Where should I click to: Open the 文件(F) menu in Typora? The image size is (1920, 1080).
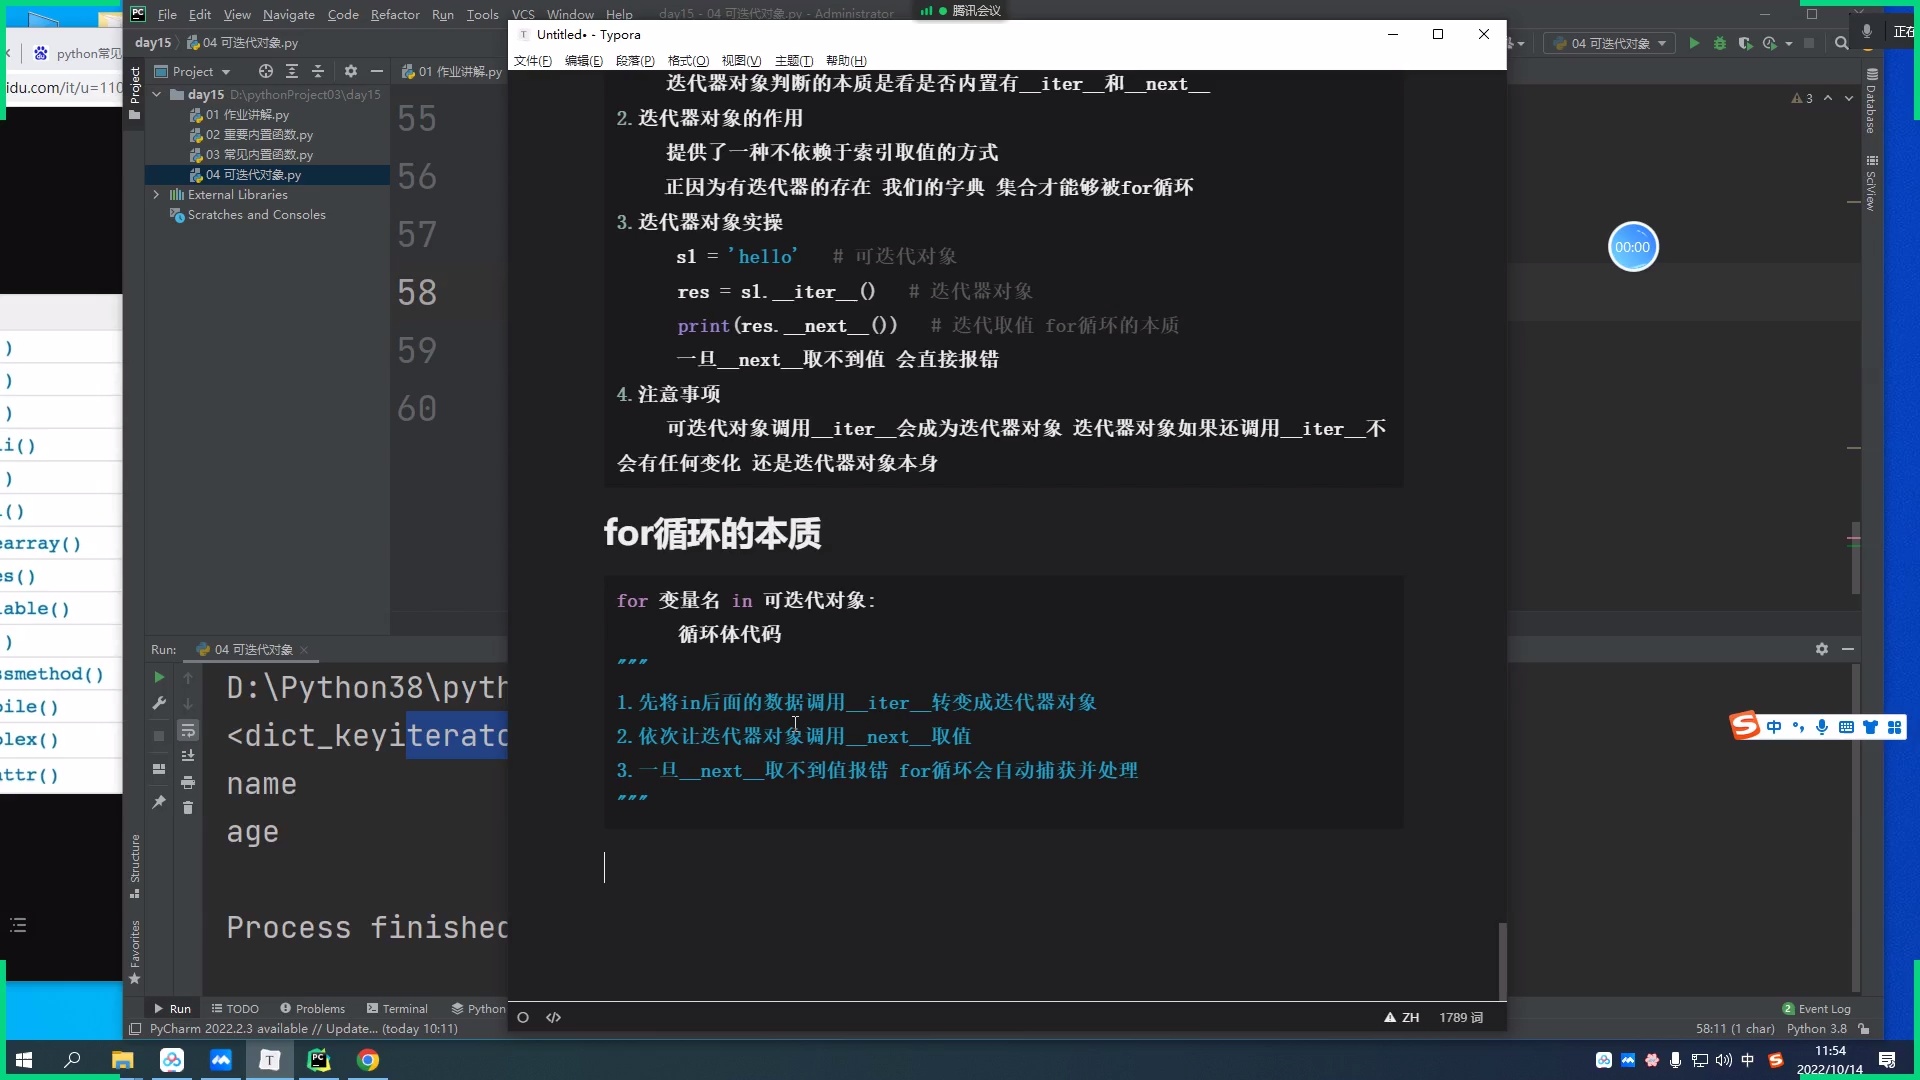(x=532, y=61)
